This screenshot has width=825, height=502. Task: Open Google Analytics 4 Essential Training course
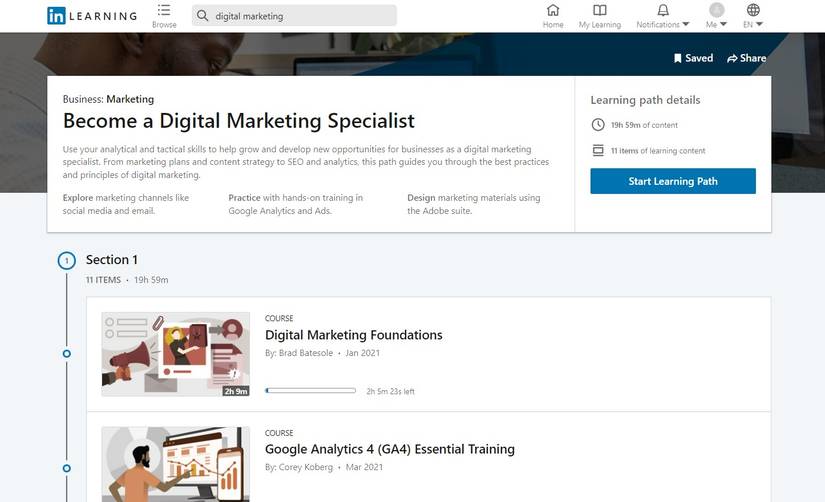tap(390, 449)
